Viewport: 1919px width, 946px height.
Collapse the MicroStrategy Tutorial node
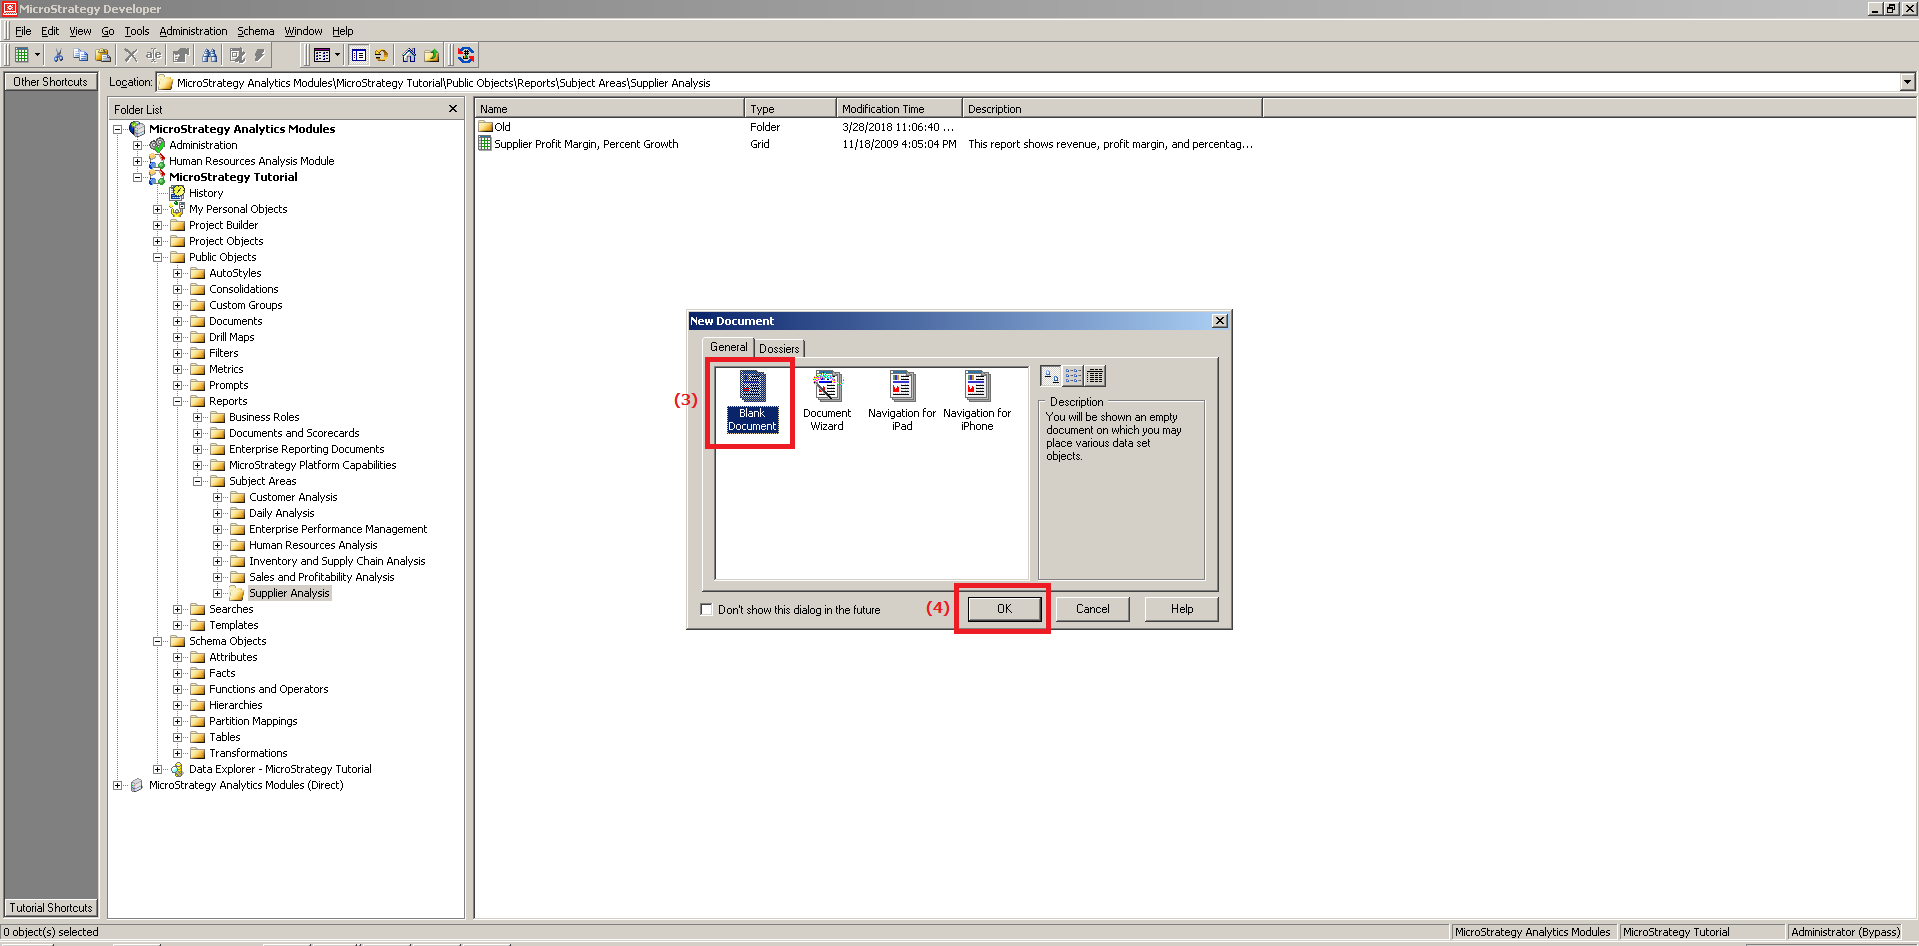pos(138,177)
